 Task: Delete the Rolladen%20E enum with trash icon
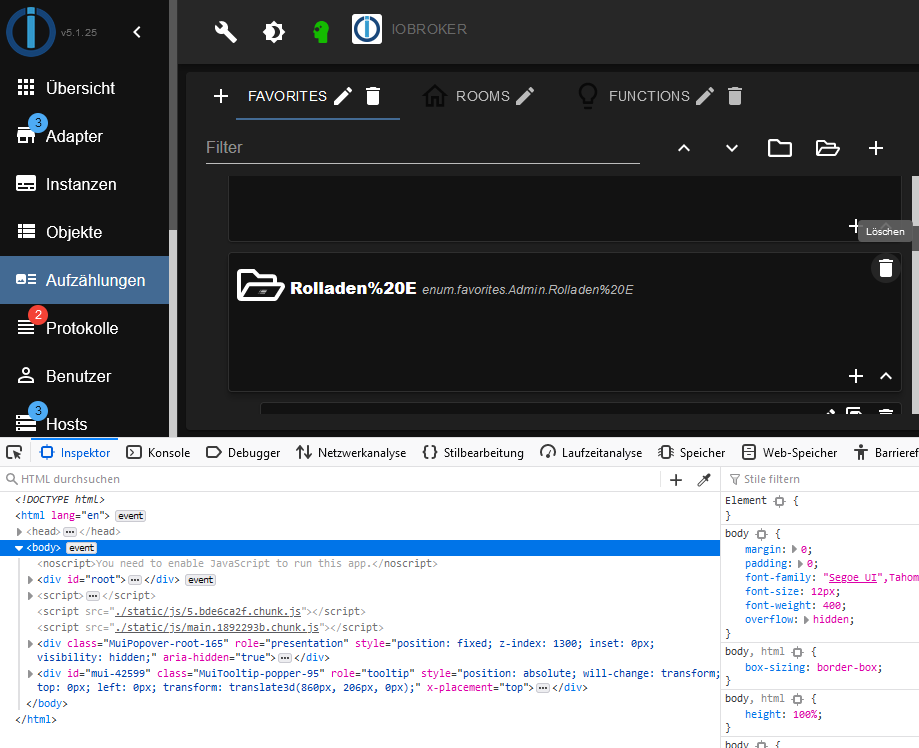click(x=886, y=268)
